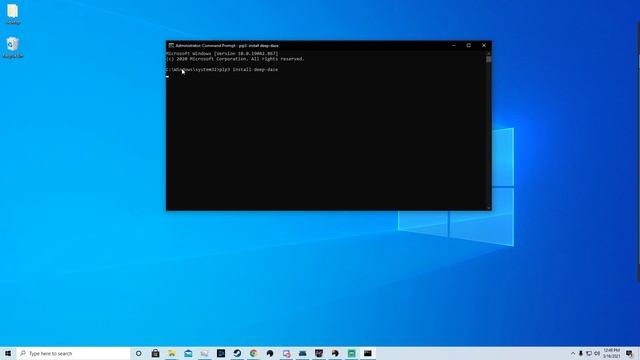Click the Microsoft Windows version text line
Image resolution: width=640 pixels, height=360 pixels.
(222, 53)
